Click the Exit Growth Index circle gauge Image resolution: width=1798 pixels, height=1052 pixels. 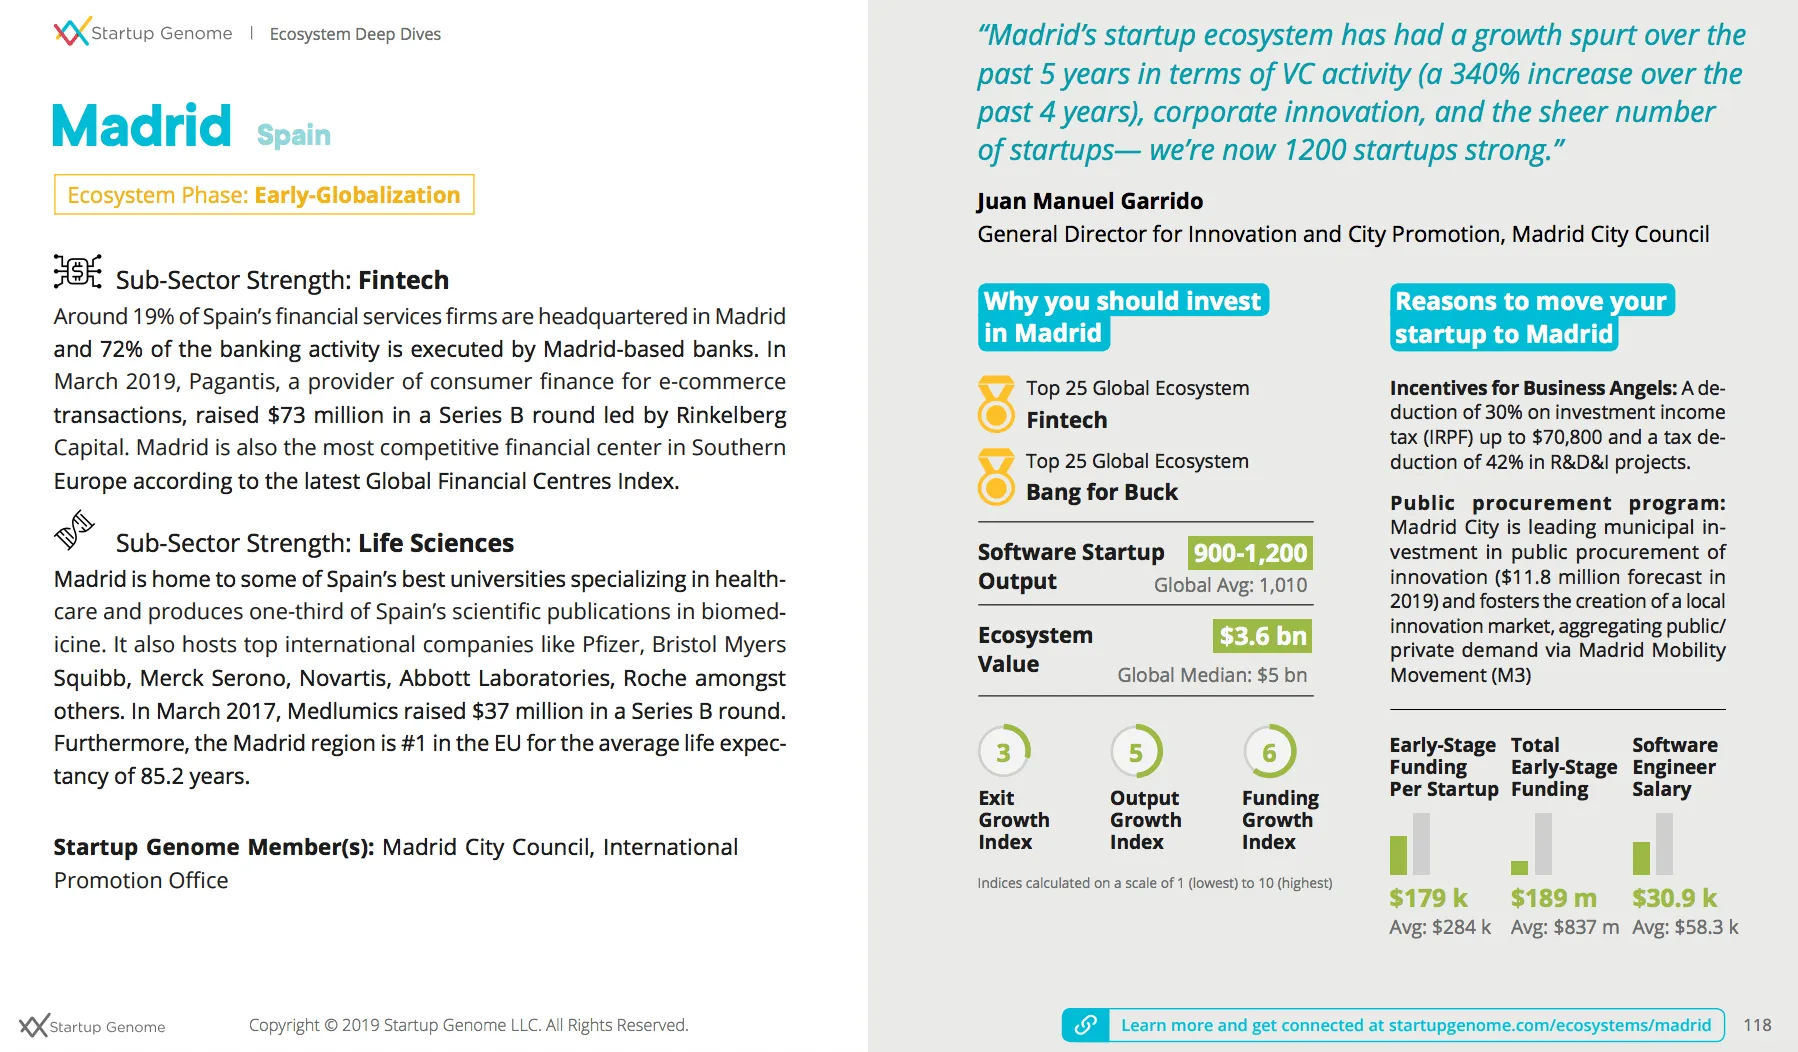coord(1003,752)
